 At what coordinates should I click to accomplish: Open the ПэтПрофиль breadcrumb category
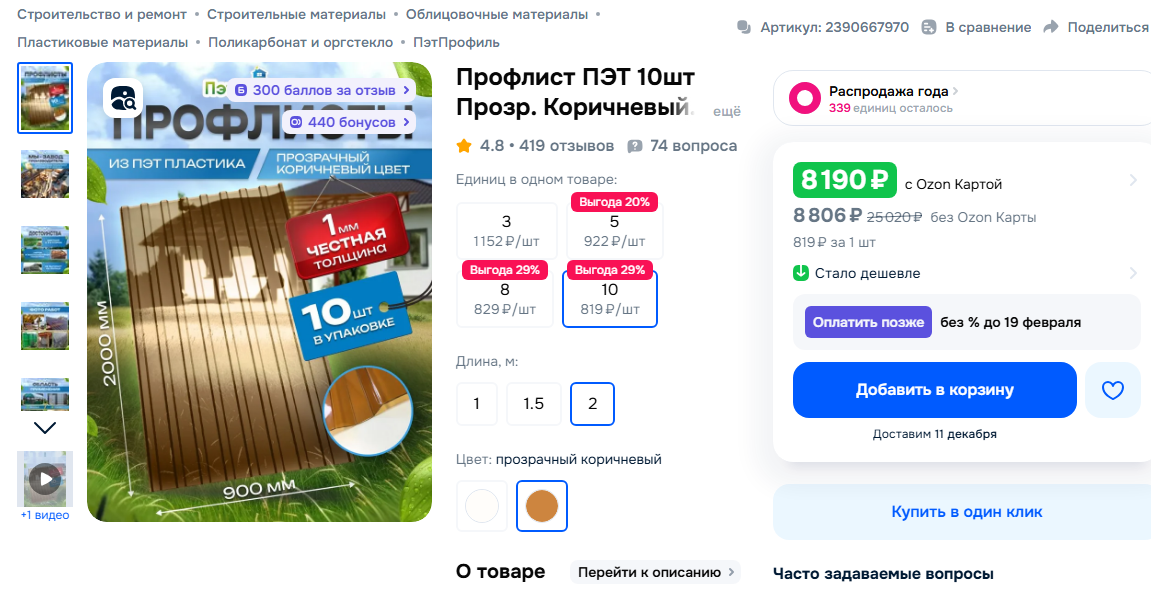click(456, 43)
